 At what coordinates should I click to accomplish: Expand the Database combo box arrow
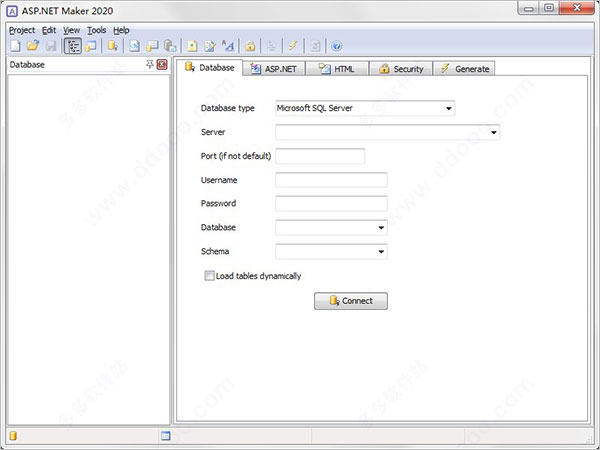[381, 228]
